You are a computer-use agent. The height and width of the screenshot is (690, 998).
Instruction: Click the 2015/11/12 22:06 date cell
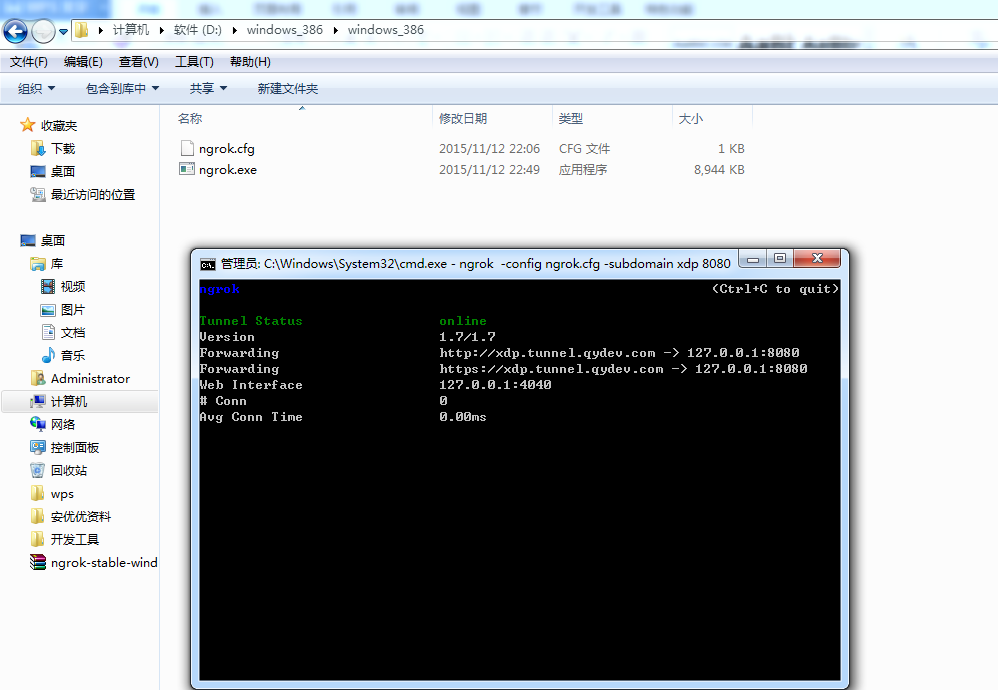tap(489, 149)
